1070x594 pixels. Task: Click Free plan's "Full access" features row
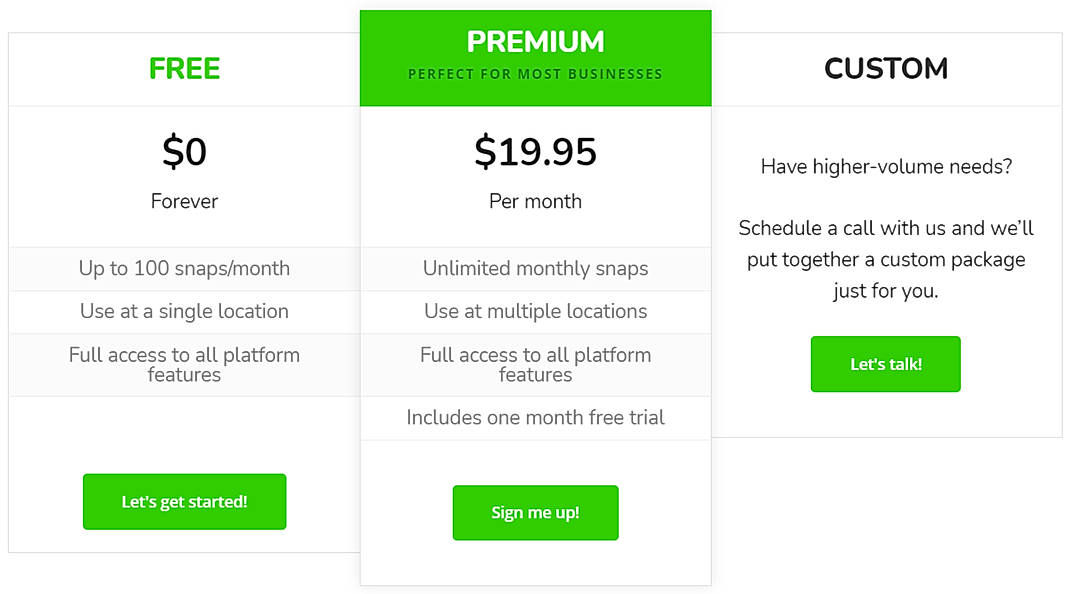pyautogui.click(x=184, y=364)
